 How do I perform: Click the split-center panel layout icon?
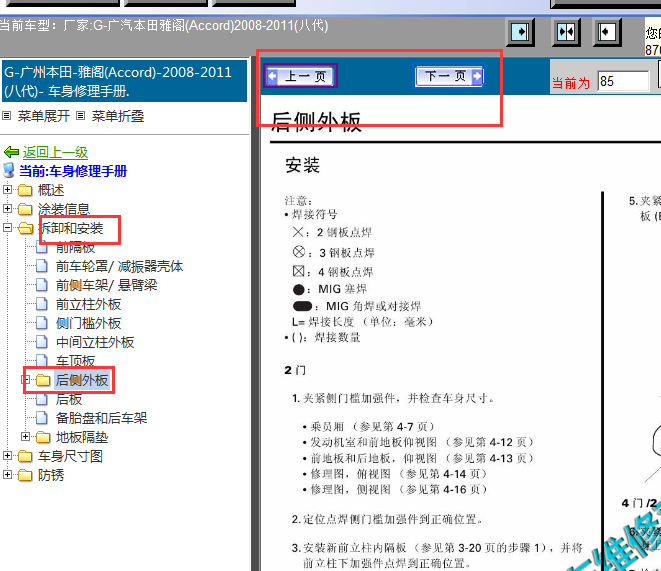(x=566, y=32)
